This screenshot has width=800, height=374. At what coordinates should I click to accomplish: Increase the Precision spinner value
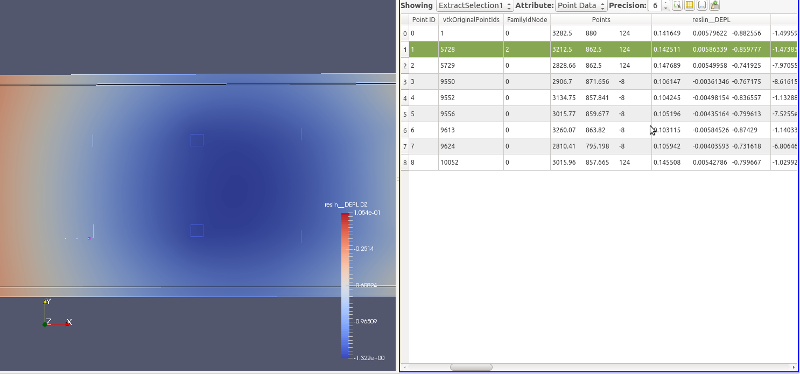click(665, 3)
